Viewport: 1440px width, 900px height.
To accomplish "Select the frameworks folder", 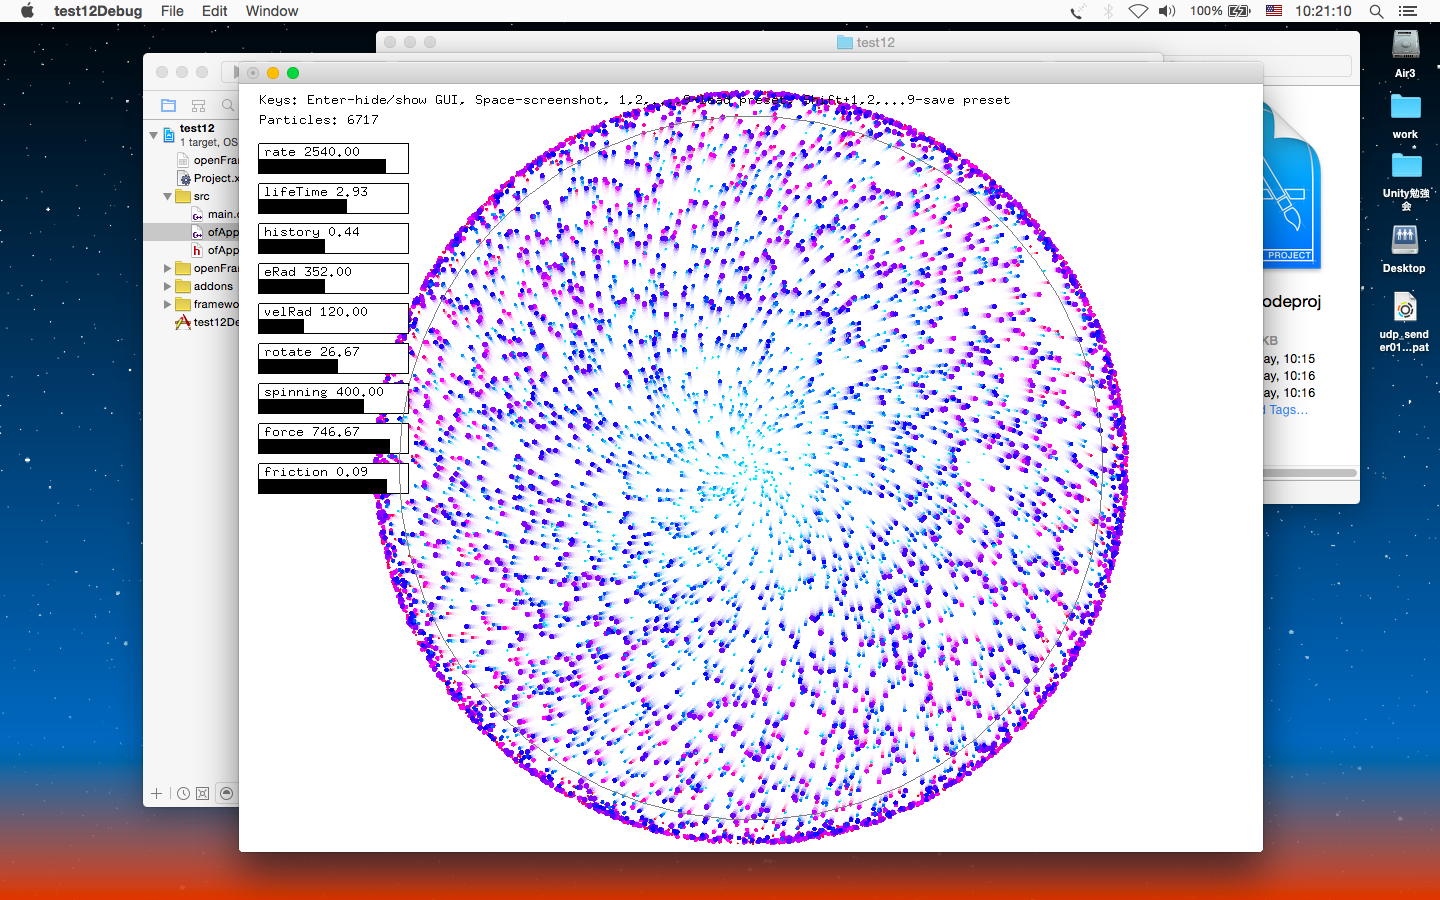I will click(207, 304).
